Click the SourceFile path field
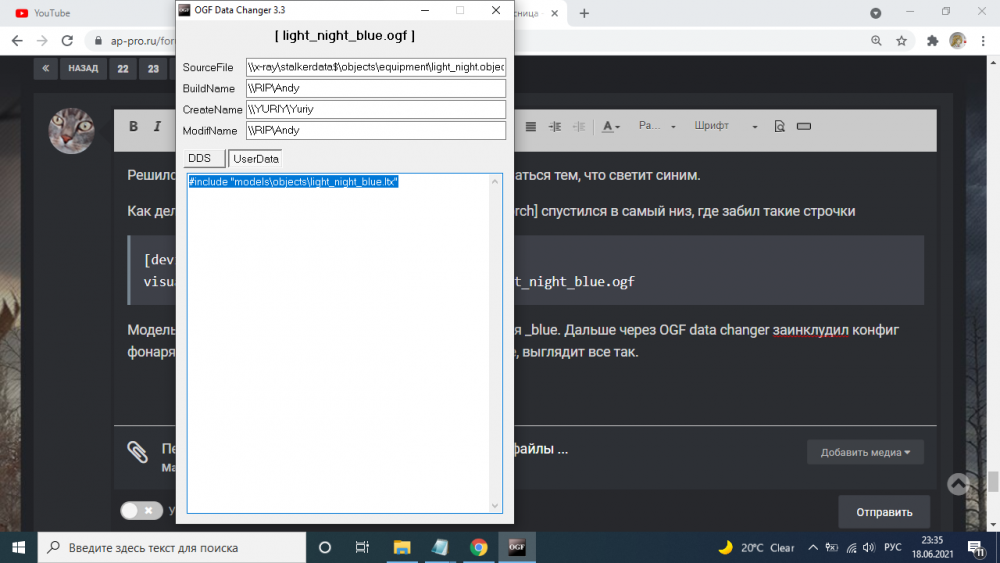Viewport: 1000px width, 563px height. click(376, 67)
